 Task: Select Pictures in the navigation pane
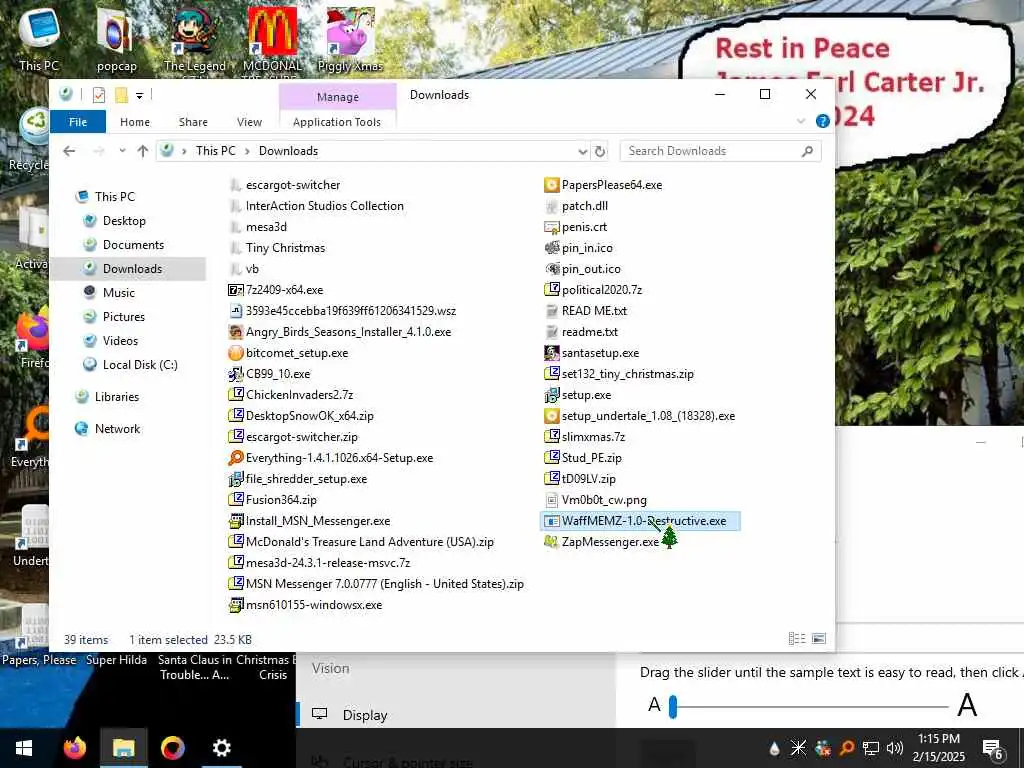[123, 317]
